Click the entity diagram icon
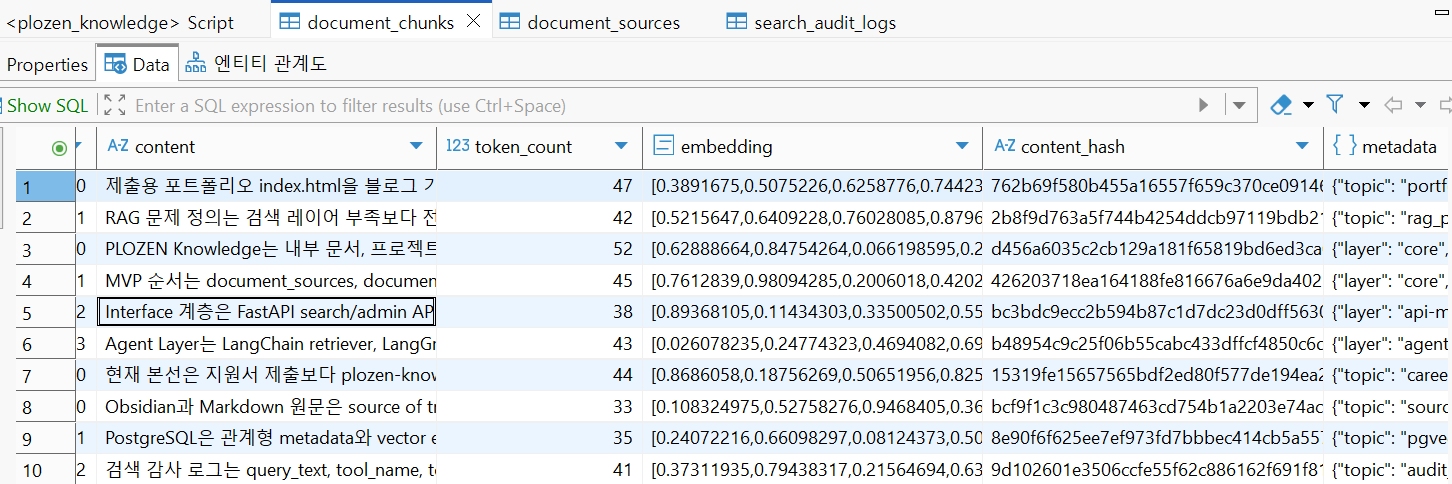Screen dimensions: 1452x484 tap(196, 65)
